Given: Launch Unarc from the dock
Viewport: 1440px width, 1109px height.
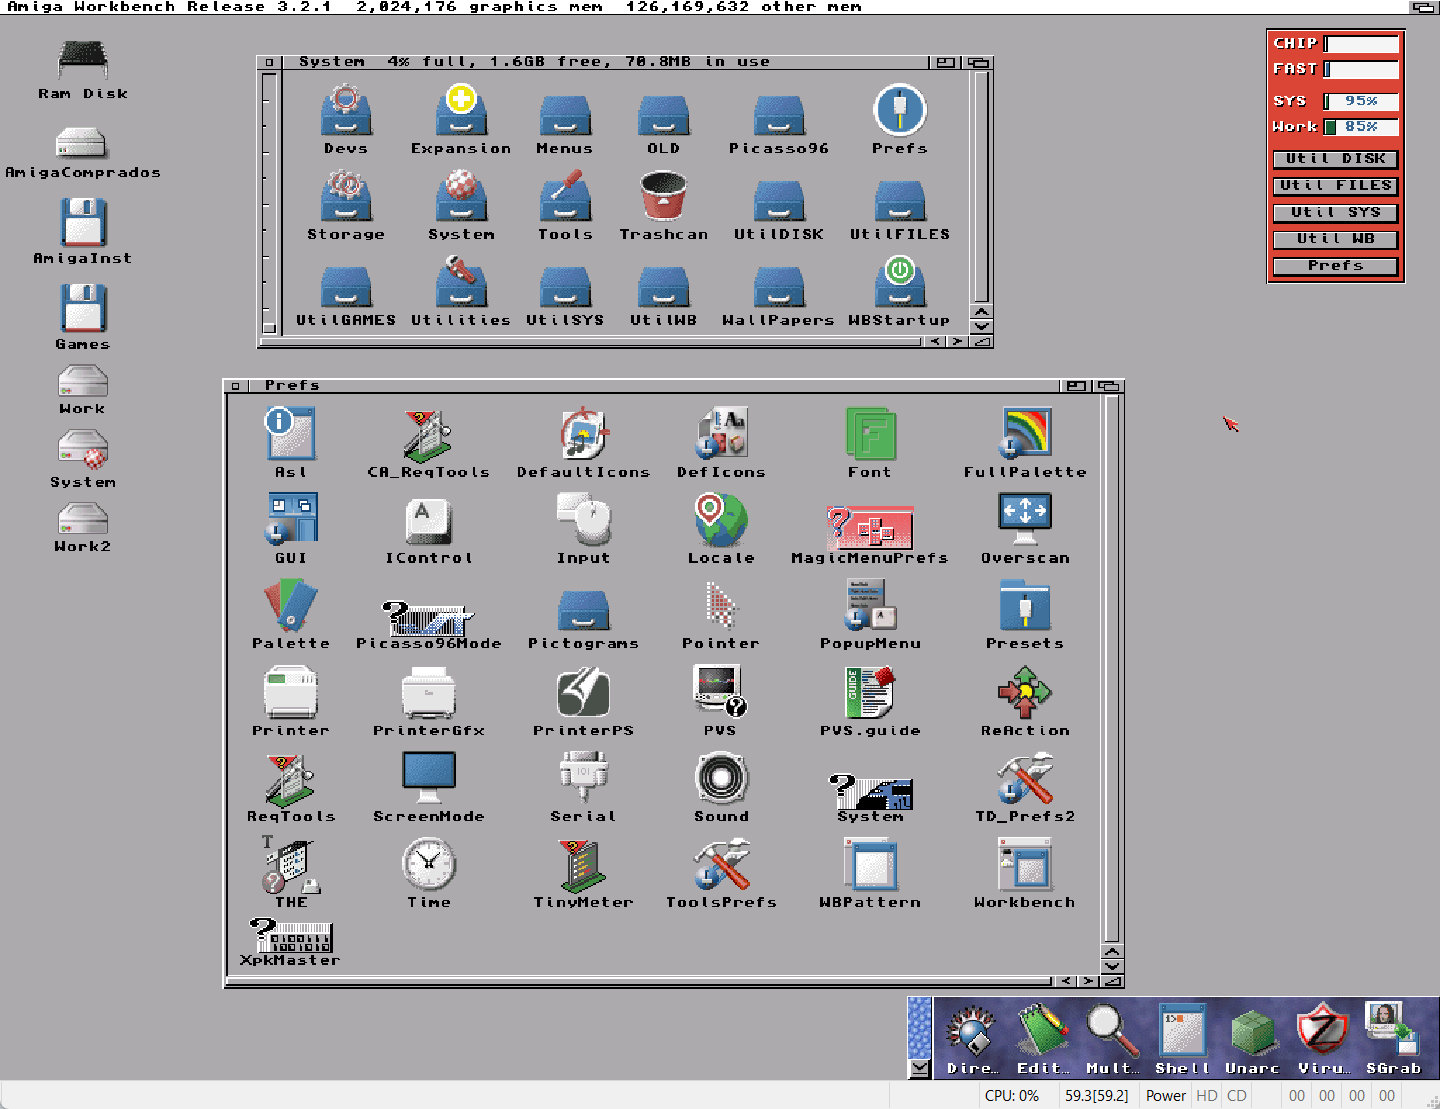Looking at the screenshot, I should pyautogui.click(x=1252, y=1039).
